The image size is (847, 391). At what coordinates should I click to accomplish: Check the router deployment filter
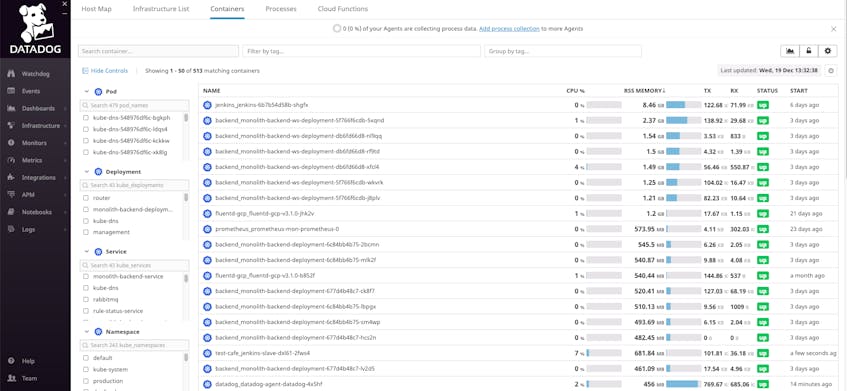pos(85,198)
